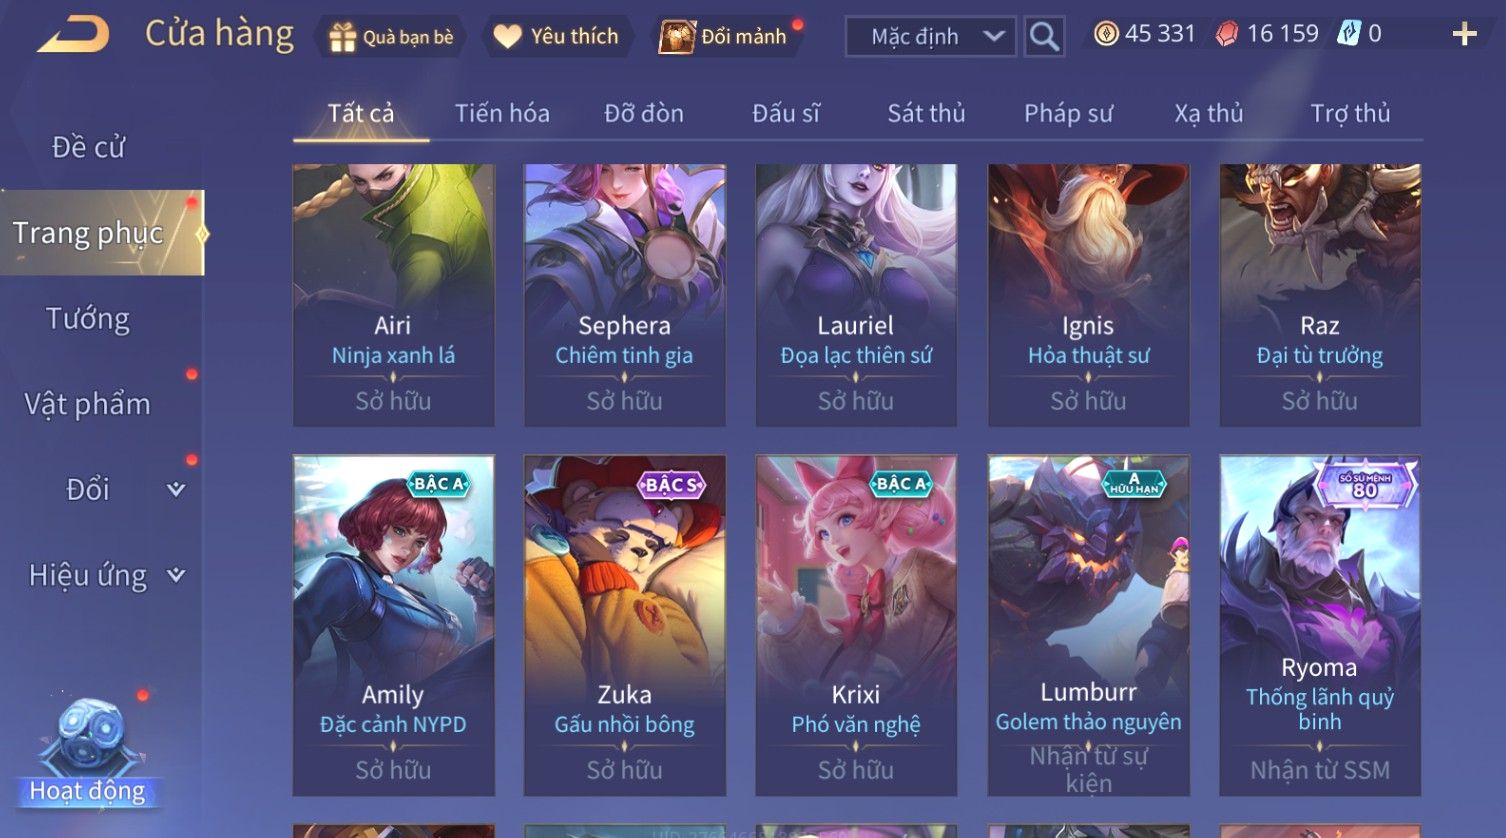Open Đổi mảnh chest icon

677,37
